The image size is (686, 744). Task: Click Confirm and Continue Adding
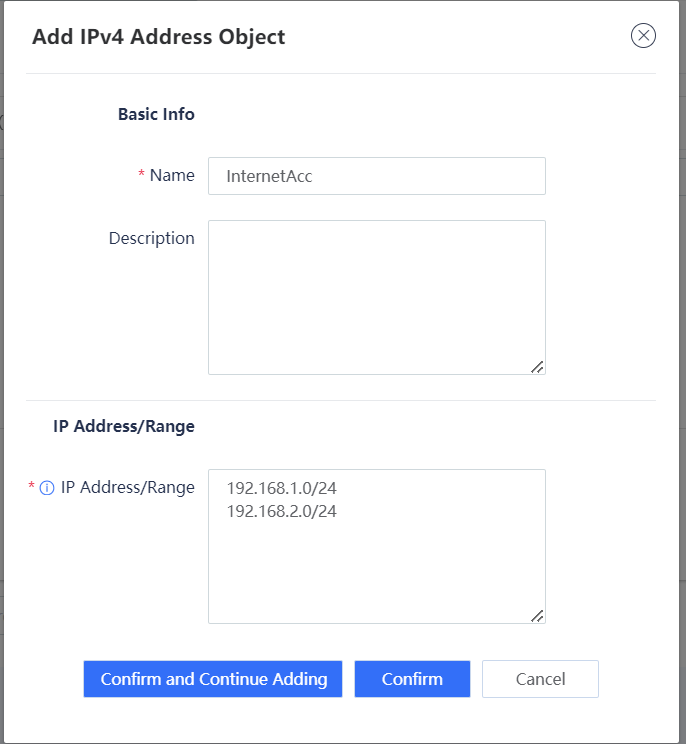point(213,679)
